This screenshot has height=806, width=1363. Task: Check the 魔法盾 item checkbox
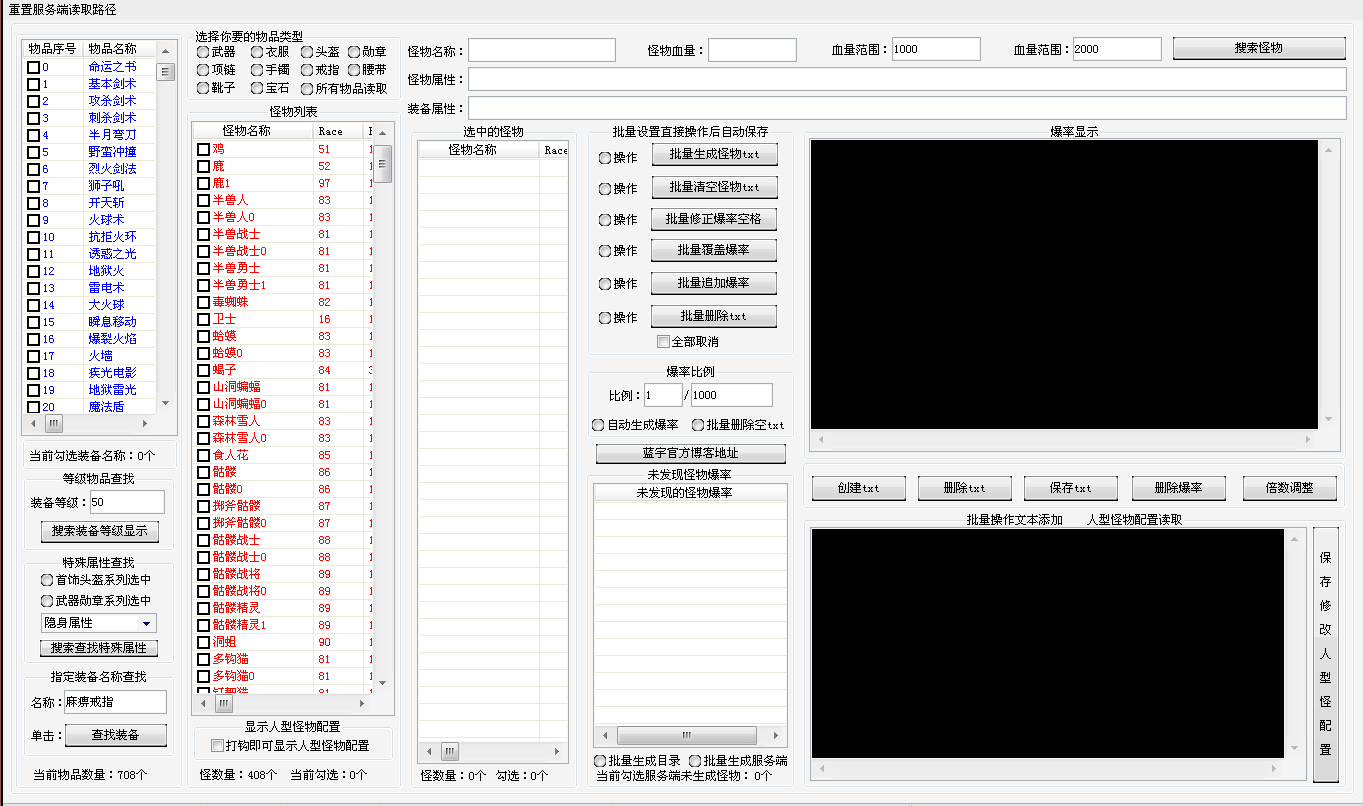(33, 407)
